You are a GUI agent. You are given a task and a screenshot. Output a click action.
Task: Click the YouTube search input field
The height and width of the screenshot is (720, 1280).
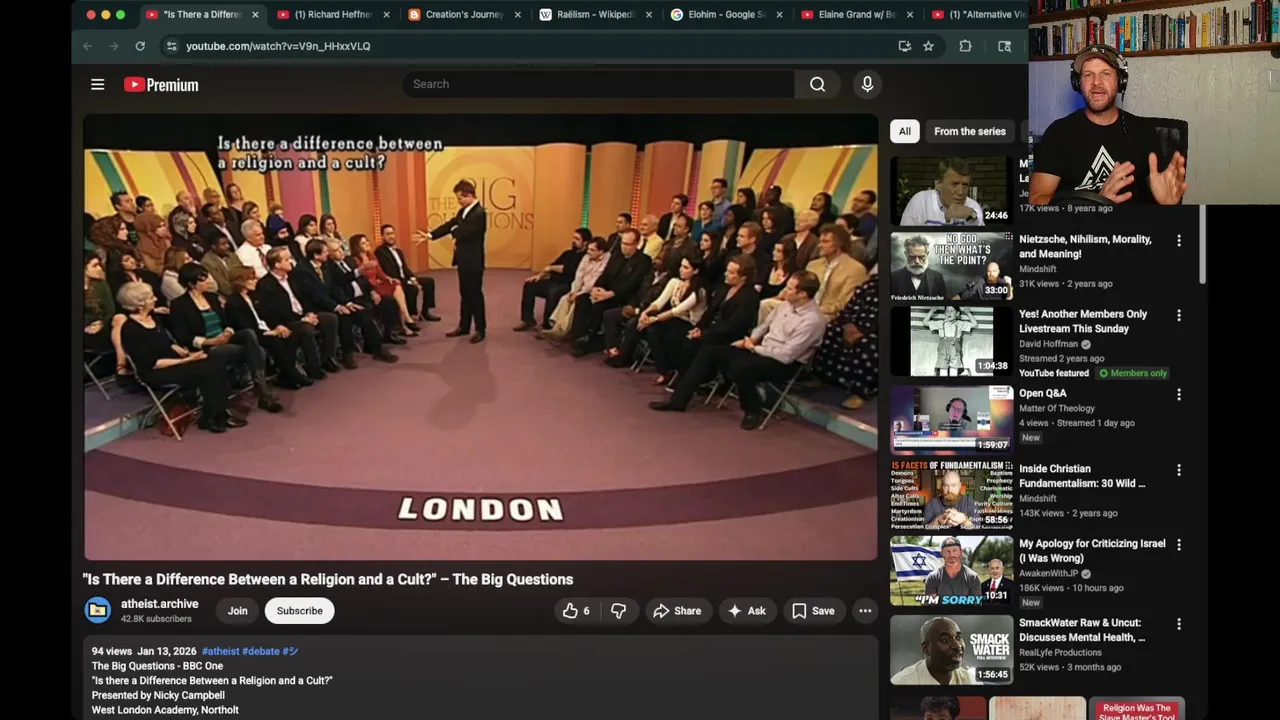pos(598,84)
